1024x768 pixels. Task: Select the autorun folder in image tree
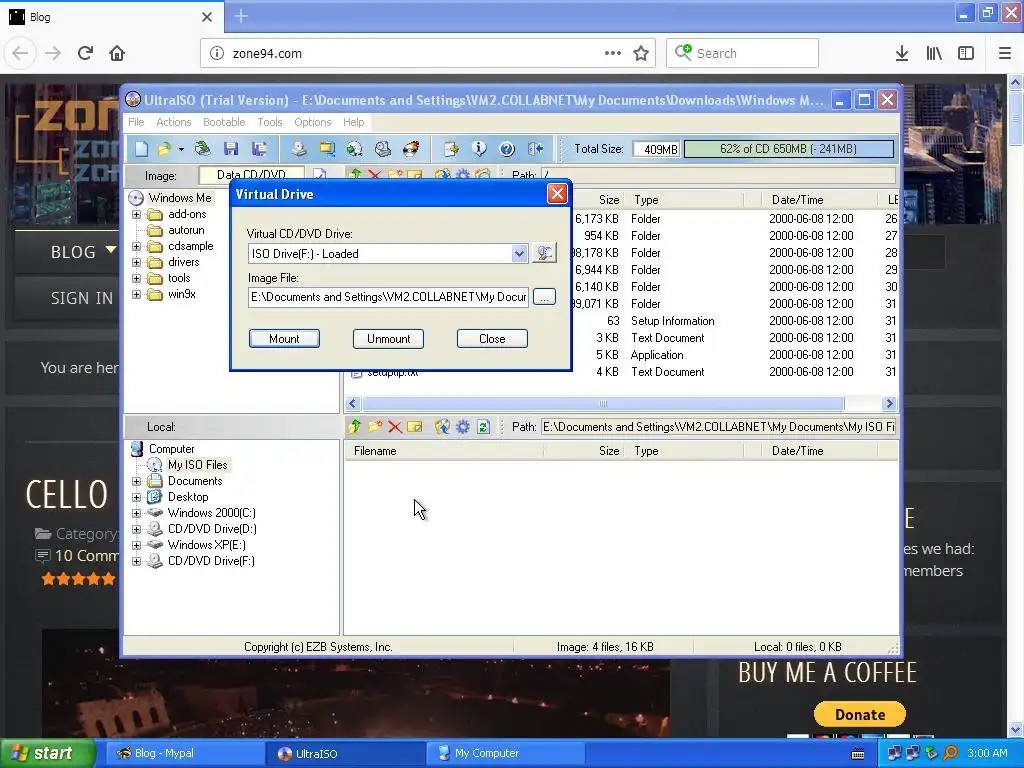pos(186,230)
